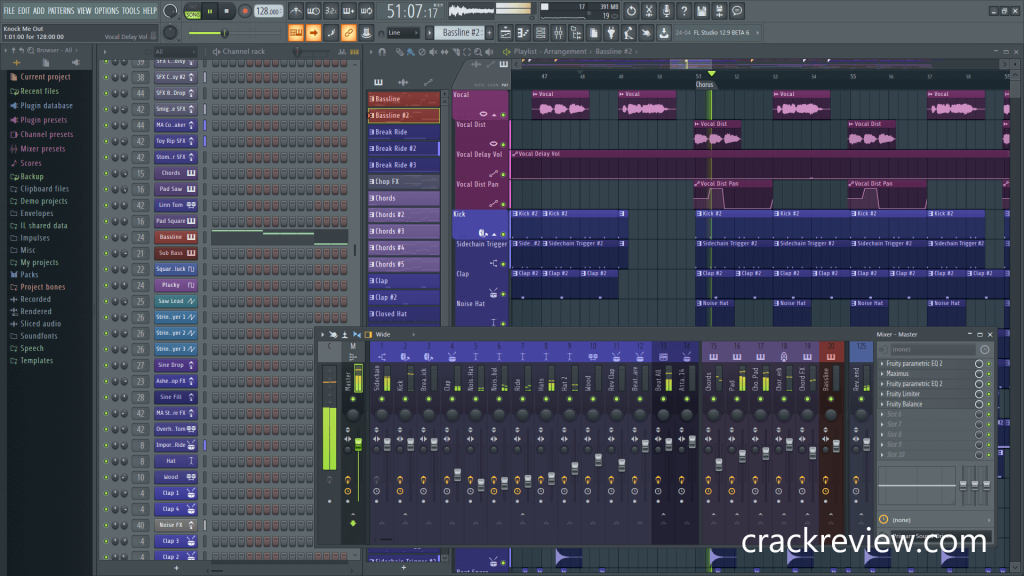The width and height of the screenshot is (1024, 576).
Task: Click the microphone recording icon
Action: (665, 11)
